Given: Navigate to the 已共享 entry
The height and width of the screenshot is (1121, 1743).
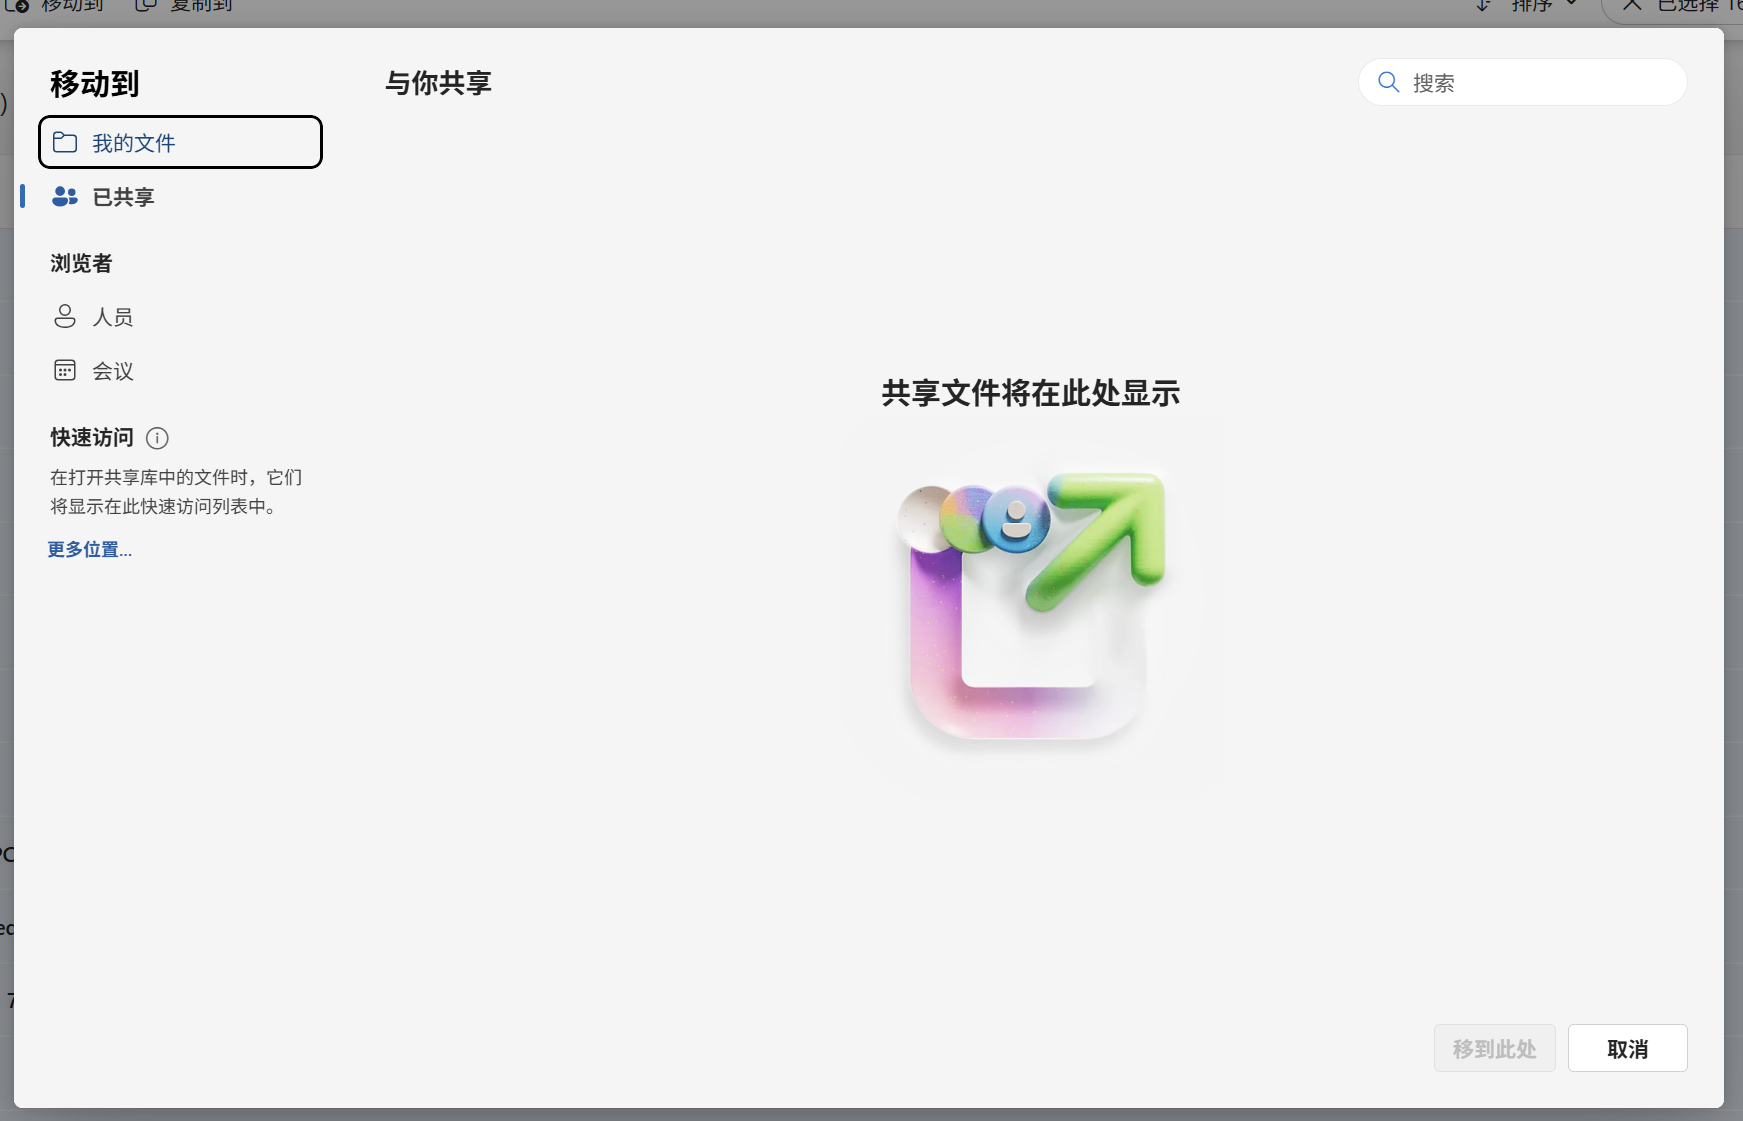Looking at the screenshot, I should pos(122,196).
